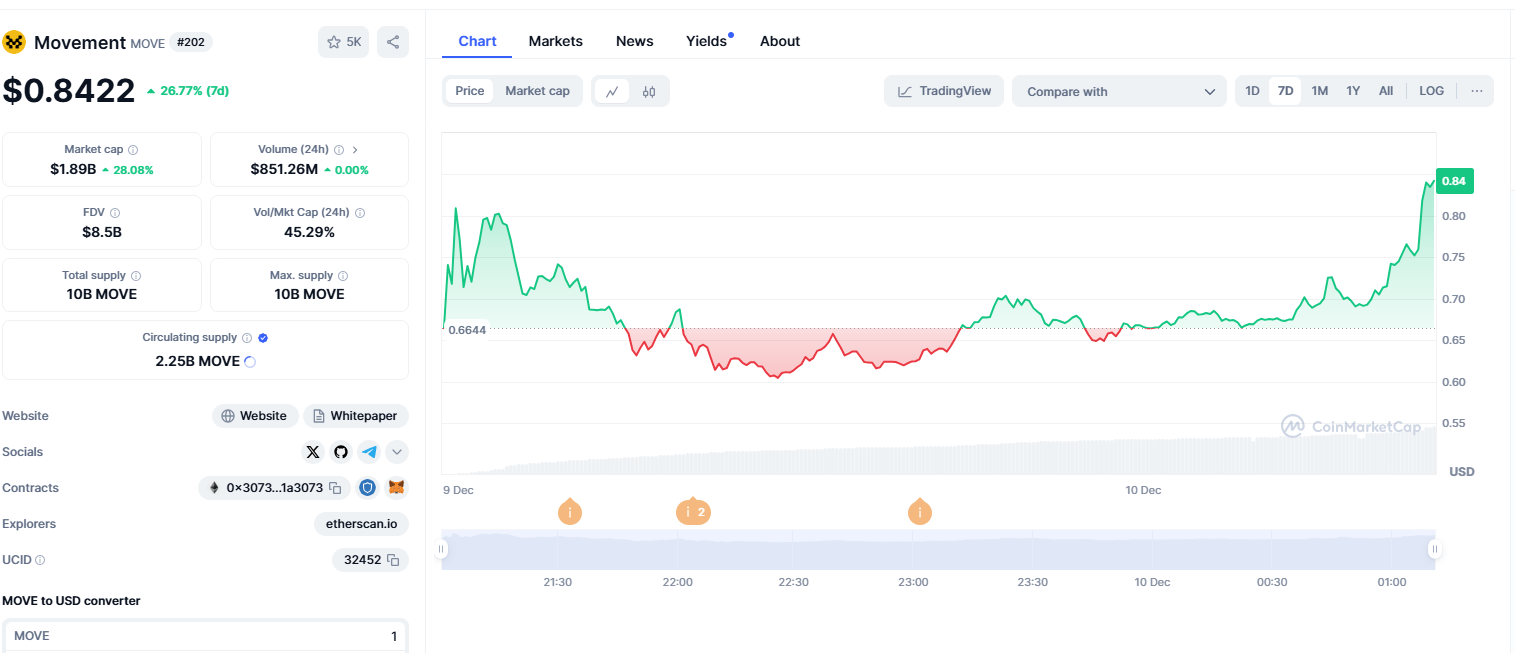Open the Whitepaper button
Image resolution: width=1515 pixels, height=653 pixels.
point(356,416)
